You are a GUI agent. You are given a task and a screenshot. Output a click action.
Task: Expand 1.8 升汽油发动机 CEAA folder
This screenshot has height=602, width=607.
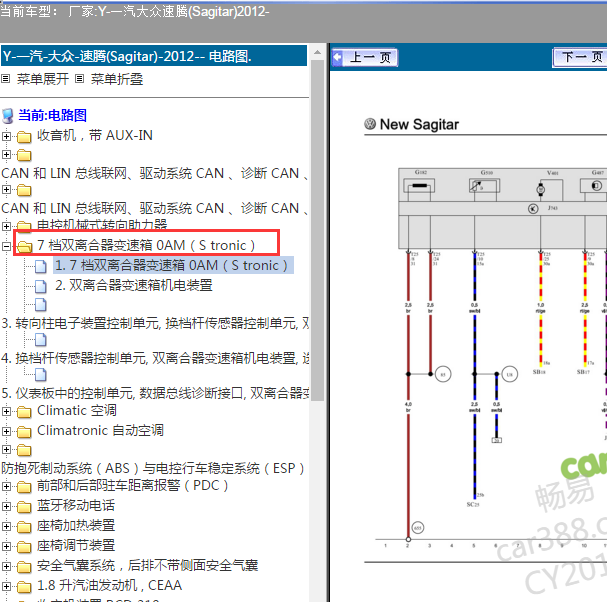[6, 587]
